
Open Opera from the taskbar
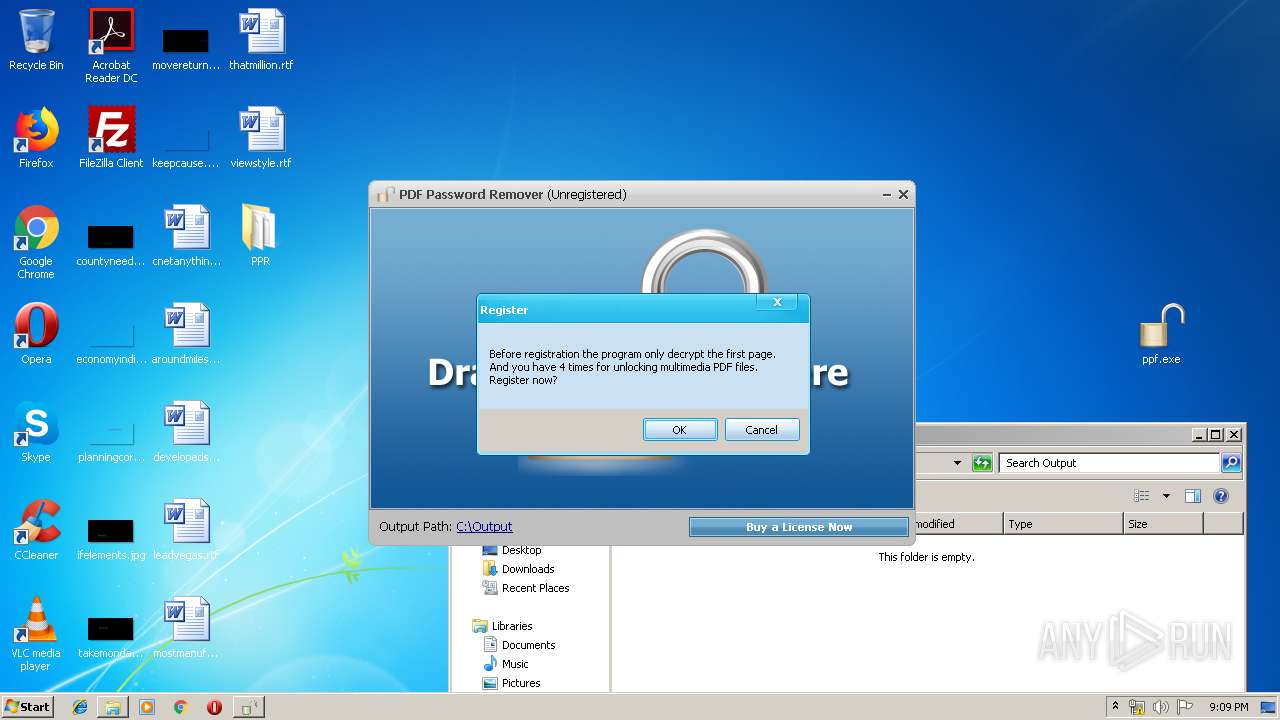coord(214,707)
